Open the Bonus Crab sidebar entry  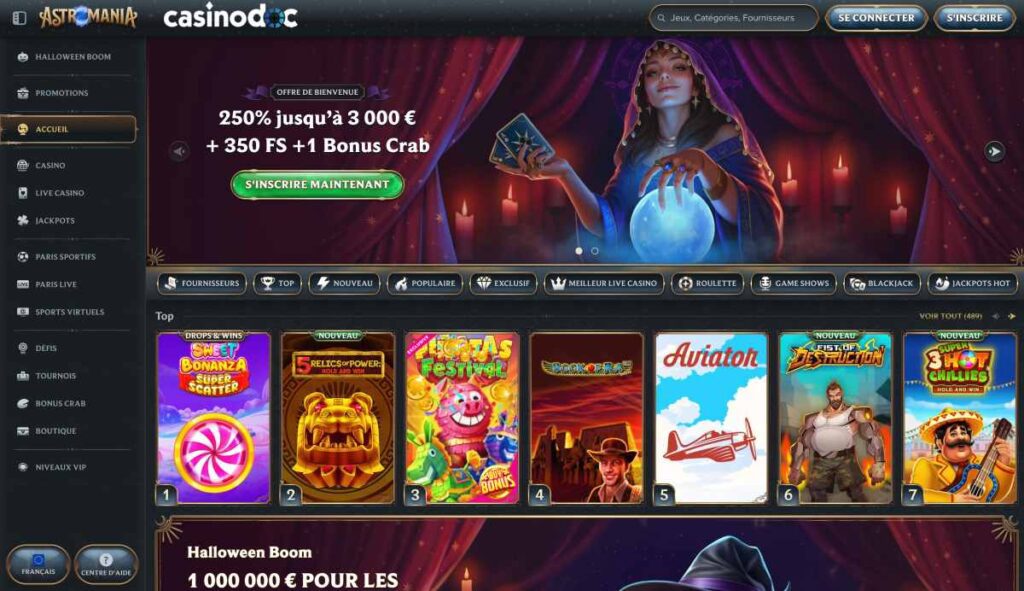point(68,403)
